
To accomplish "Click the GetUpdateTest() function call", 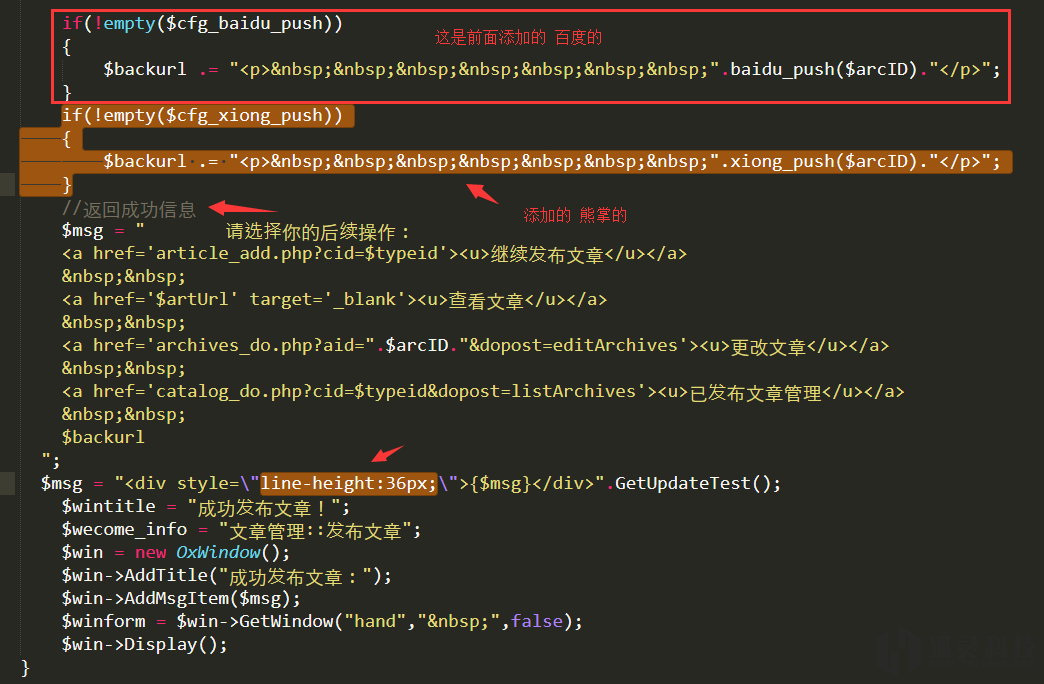I will tap(697, 484).
